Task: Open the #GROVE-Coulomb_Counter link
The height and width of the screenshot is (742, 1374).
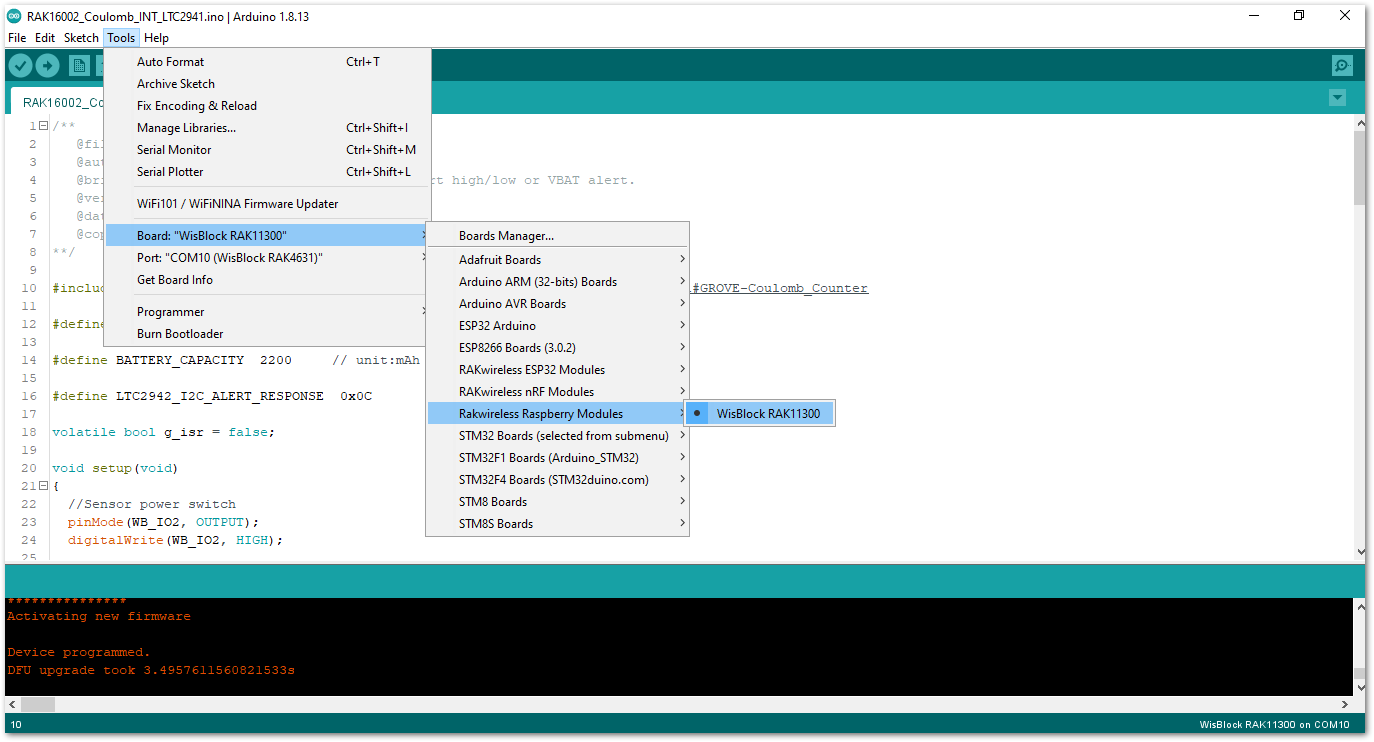Action: coord(780,288)
